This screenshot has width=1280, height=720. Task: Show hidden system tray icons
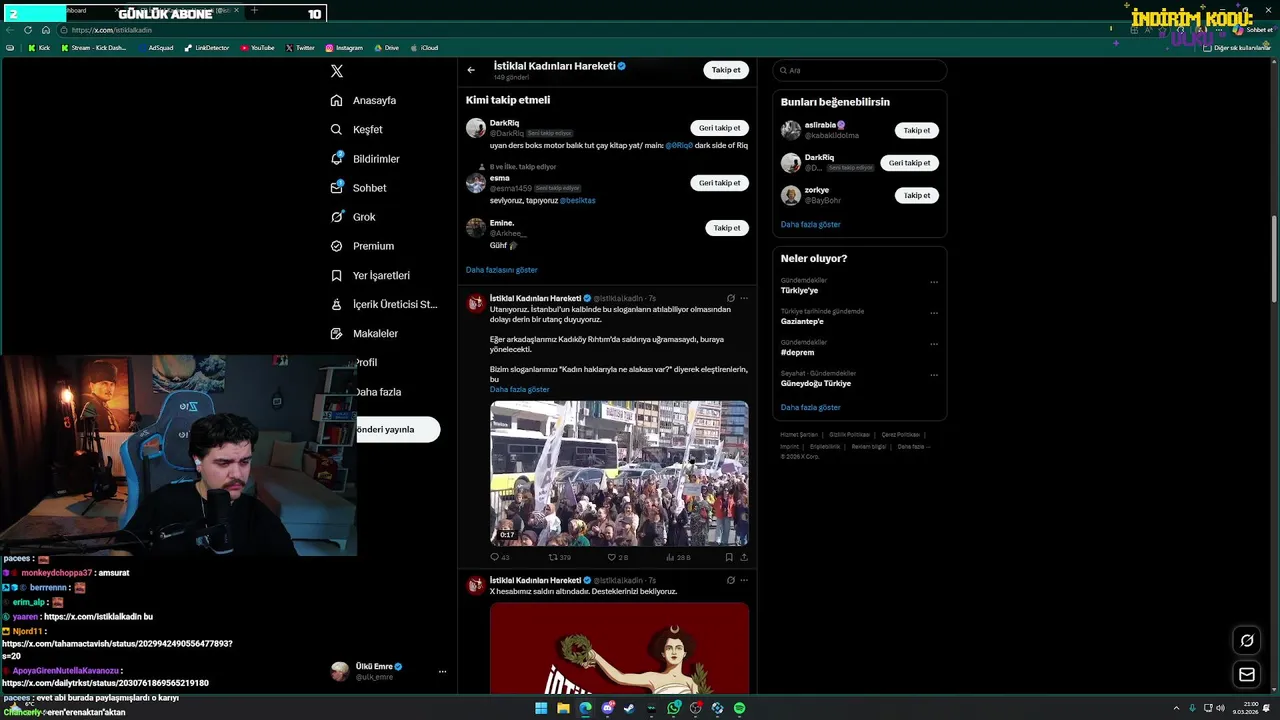pyautogui.click(x=1178, y=708)
